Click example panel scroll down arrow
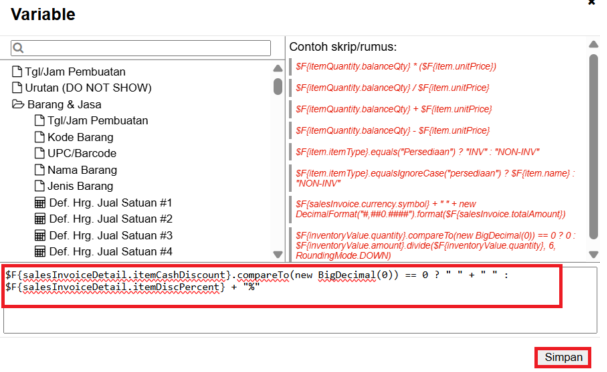Image resolution: width=607 pixels, height=372 pixels. (593, 254)
